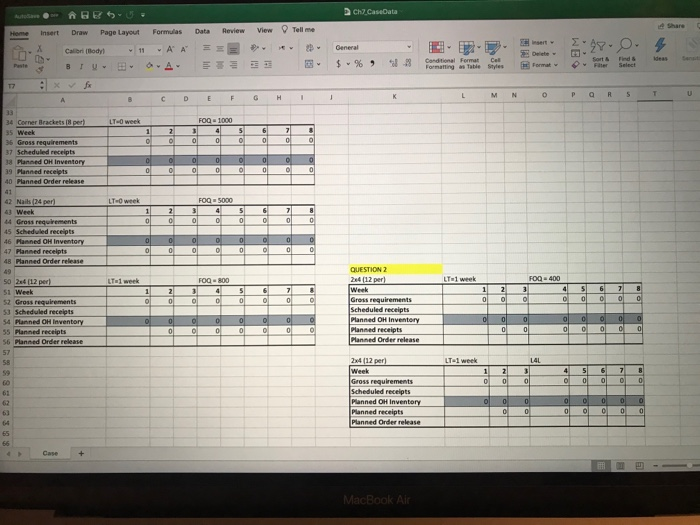Click the Share button

pyautogui.click(x=671, y=26)
